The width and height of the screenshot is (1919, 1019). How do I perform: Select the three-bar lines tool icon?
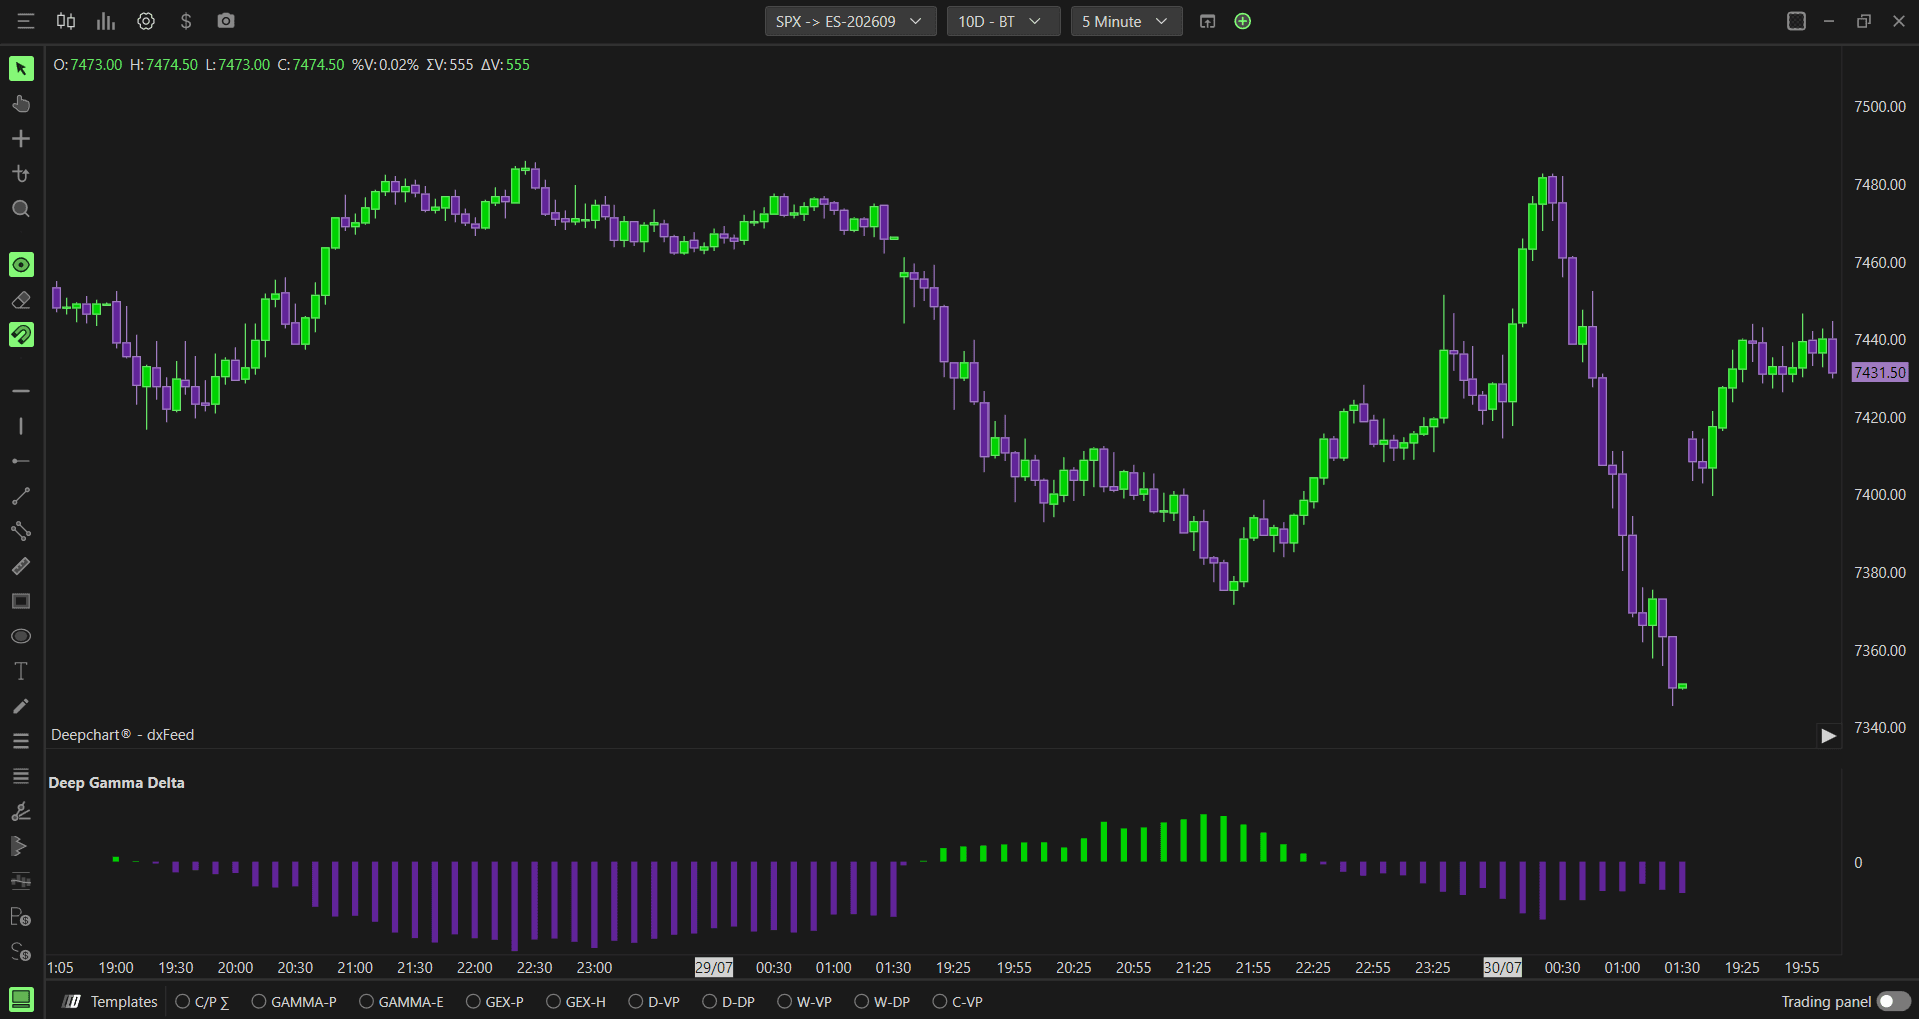[21, 741]
